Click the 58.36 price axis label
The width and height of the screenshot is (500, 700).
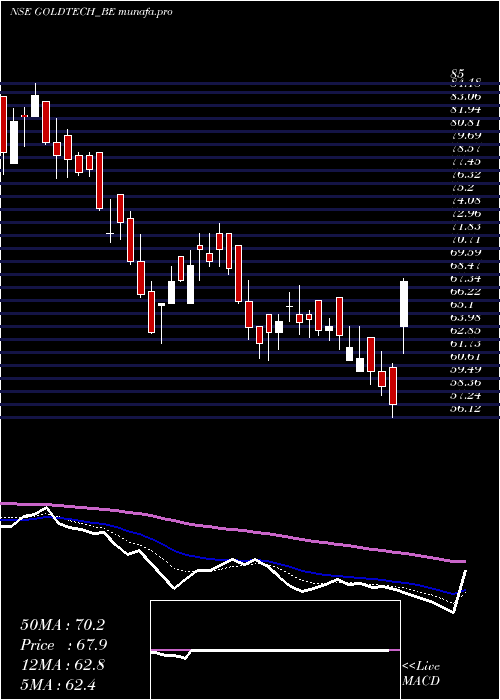(x=466, y=382)
